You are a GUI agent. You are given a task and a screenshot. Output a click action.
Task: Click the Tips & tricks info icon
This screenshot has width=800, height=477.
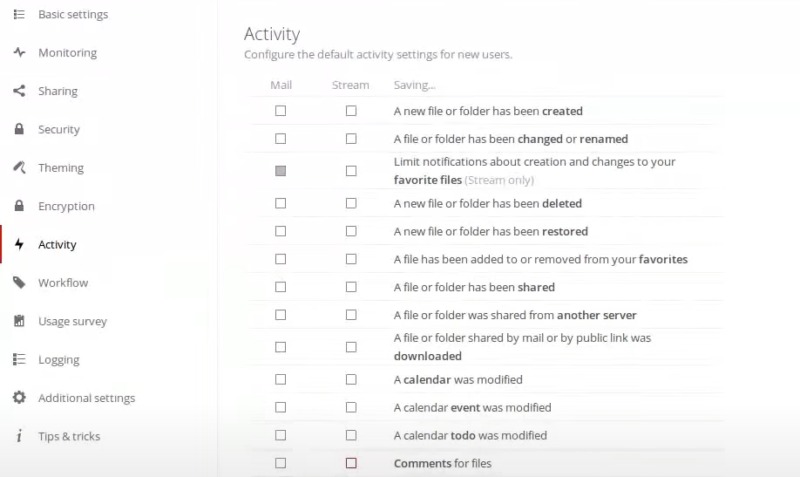[19, 437]
